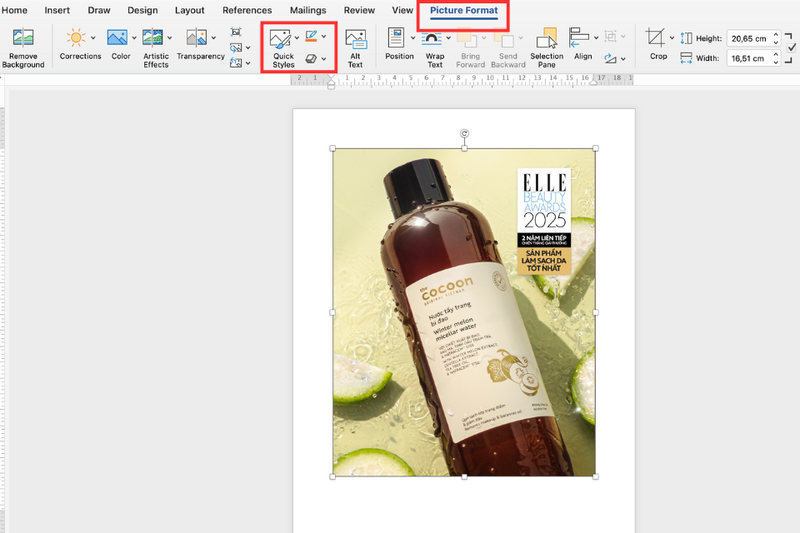The width and height of the screenshot is (800, 533).
Task: Toggle the lock aspect ratio checkbox
Action: tap(792, 47)
